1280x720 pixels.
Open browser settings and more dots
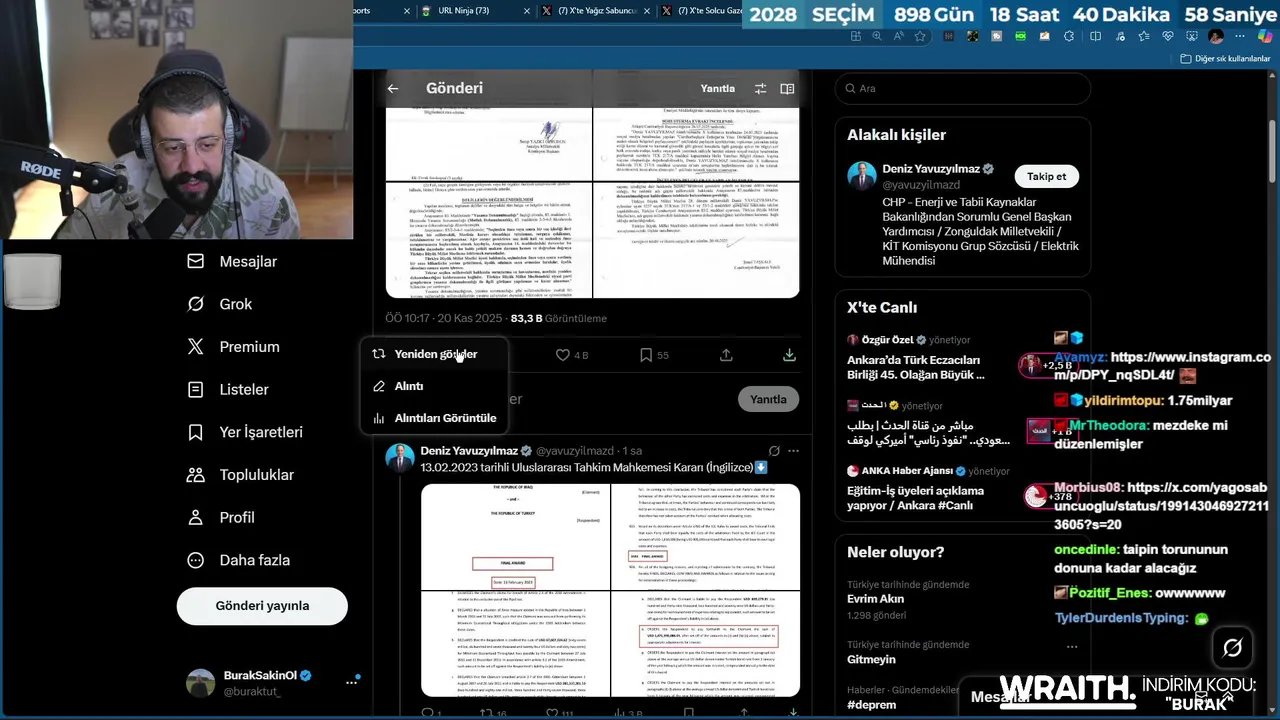1240,36
